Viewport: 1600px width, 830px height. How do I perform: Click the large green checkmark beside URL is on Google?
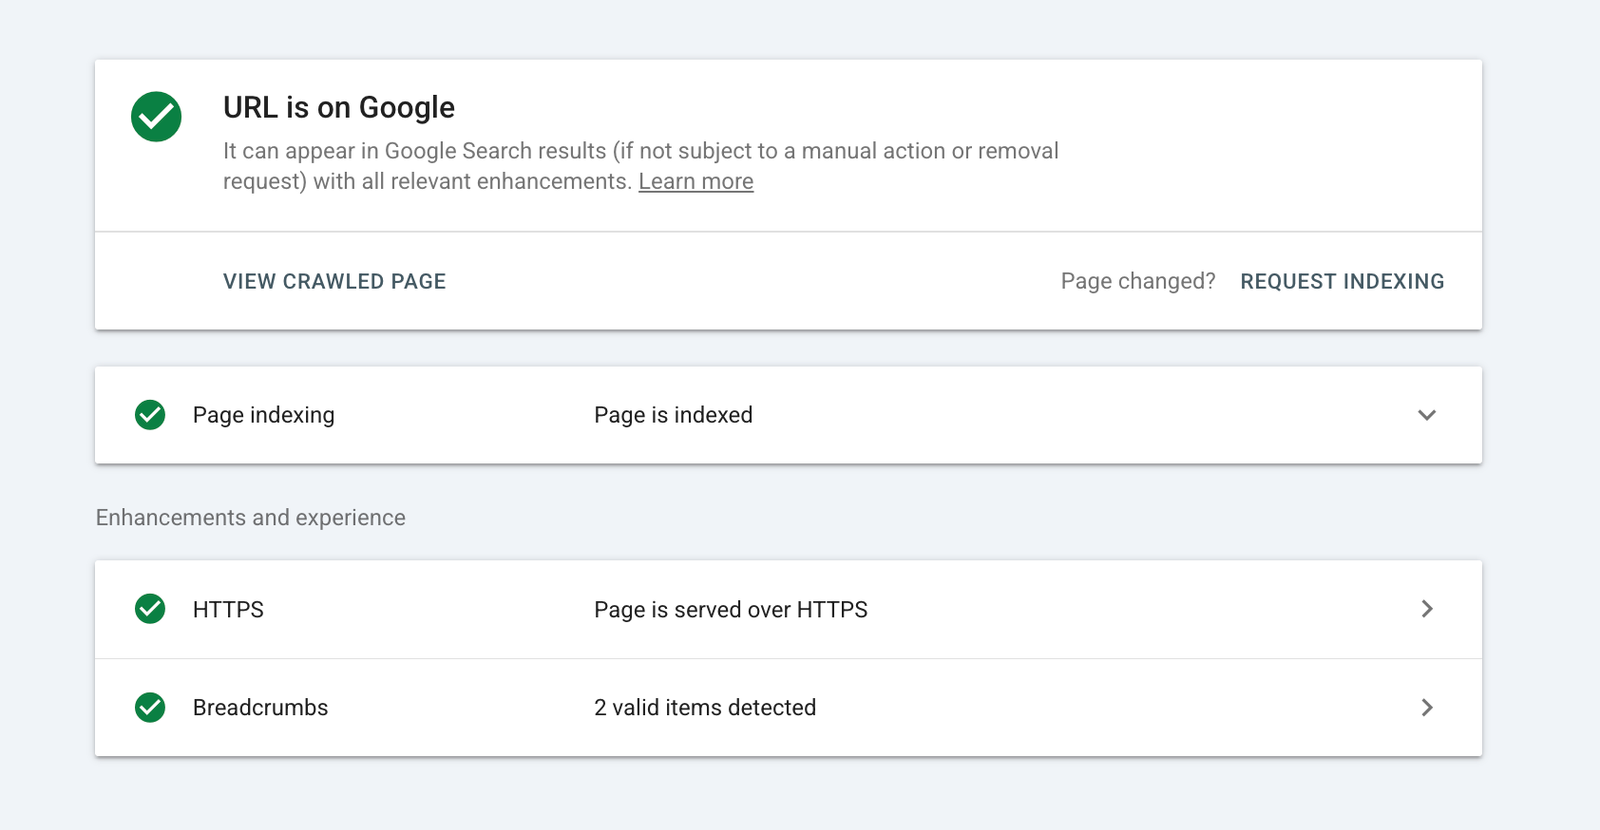156,117
